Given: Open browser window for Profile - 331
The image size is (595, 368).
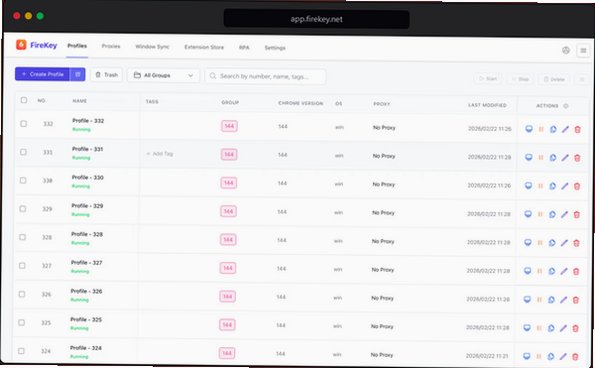Looking at the screenshot, I should 528,157.
